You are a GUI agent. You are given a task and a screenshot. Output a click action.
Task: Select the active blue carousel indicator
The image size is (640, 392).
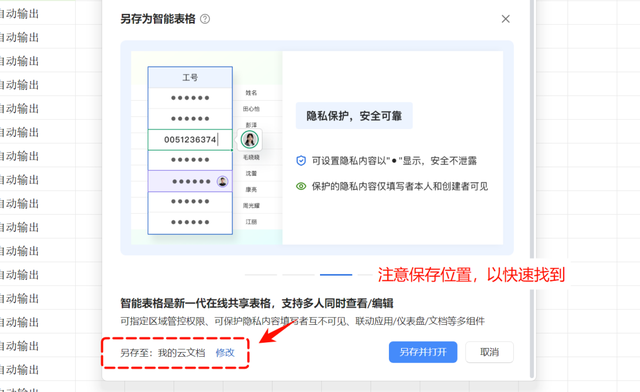click(x=336, y=275)
